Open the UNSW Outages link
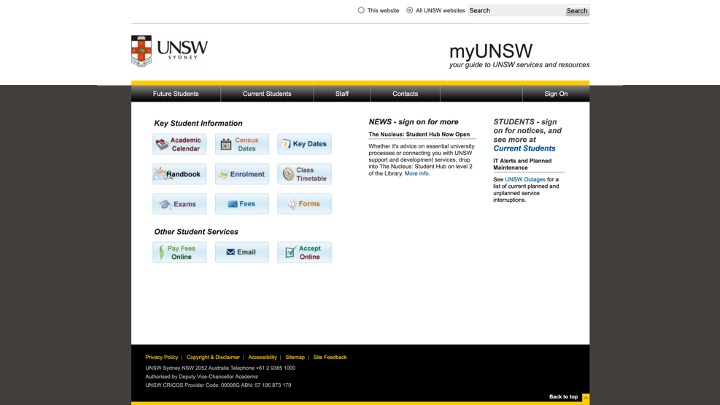Image resolution: width=720 pixels, height=405 pixels. coord(525,180)
